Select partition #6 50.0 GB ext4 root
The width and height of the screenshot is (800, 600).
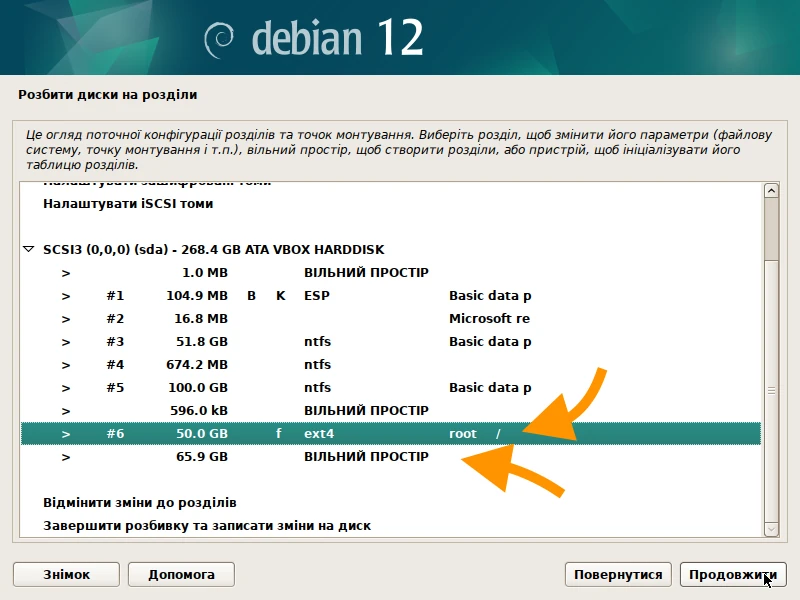[391, 433]
